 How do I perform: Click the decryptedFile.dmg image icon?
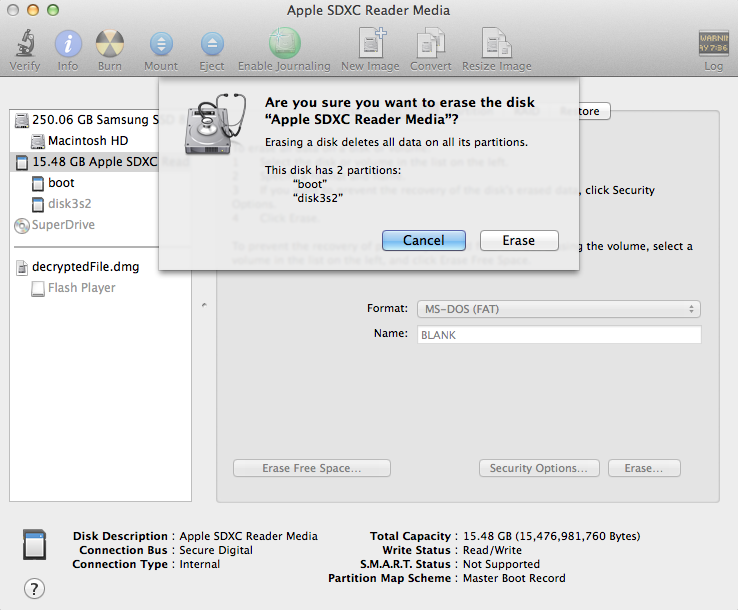pyautogui.click(x=22, y=267)
